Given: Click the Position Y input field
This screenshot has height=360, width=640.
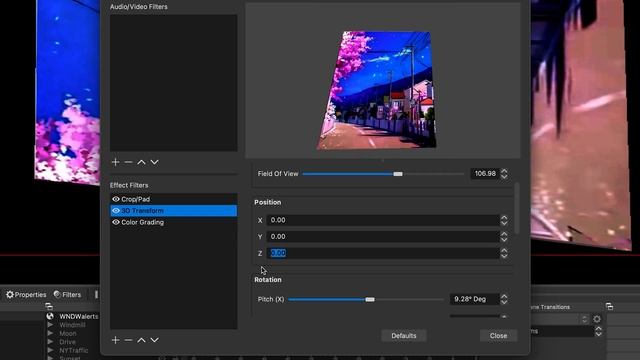Looking at the screenshot, I should pos(383,237).
